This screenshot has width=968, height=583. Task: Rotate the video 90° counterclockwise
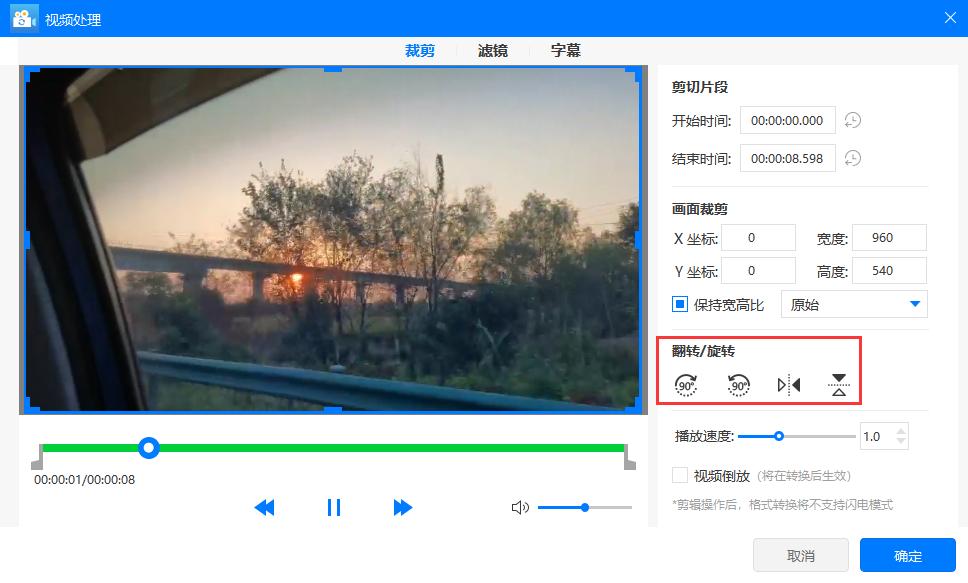[738, 384]
